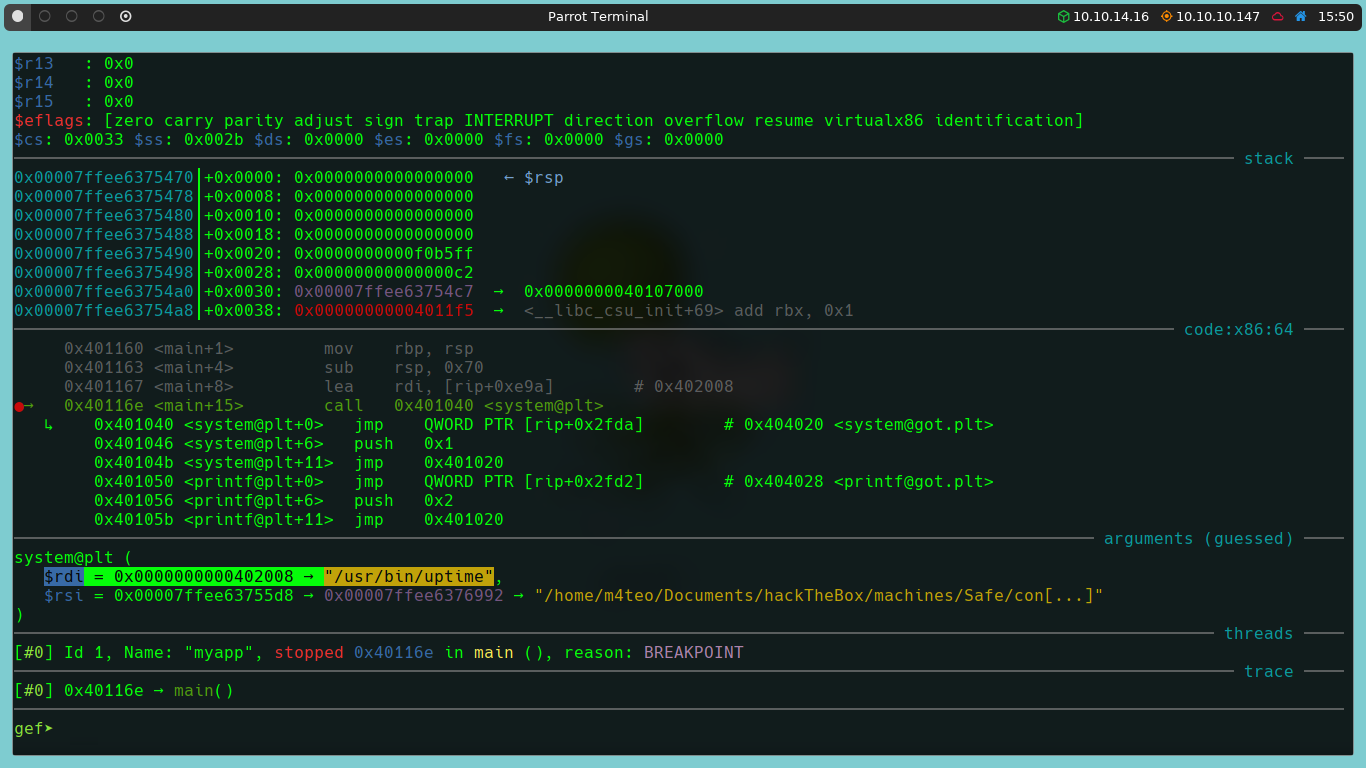Image resolution: width=1366 pixels, height=768 pixels.
Task: Click the stack section header label
Action: click(1269, 158)
